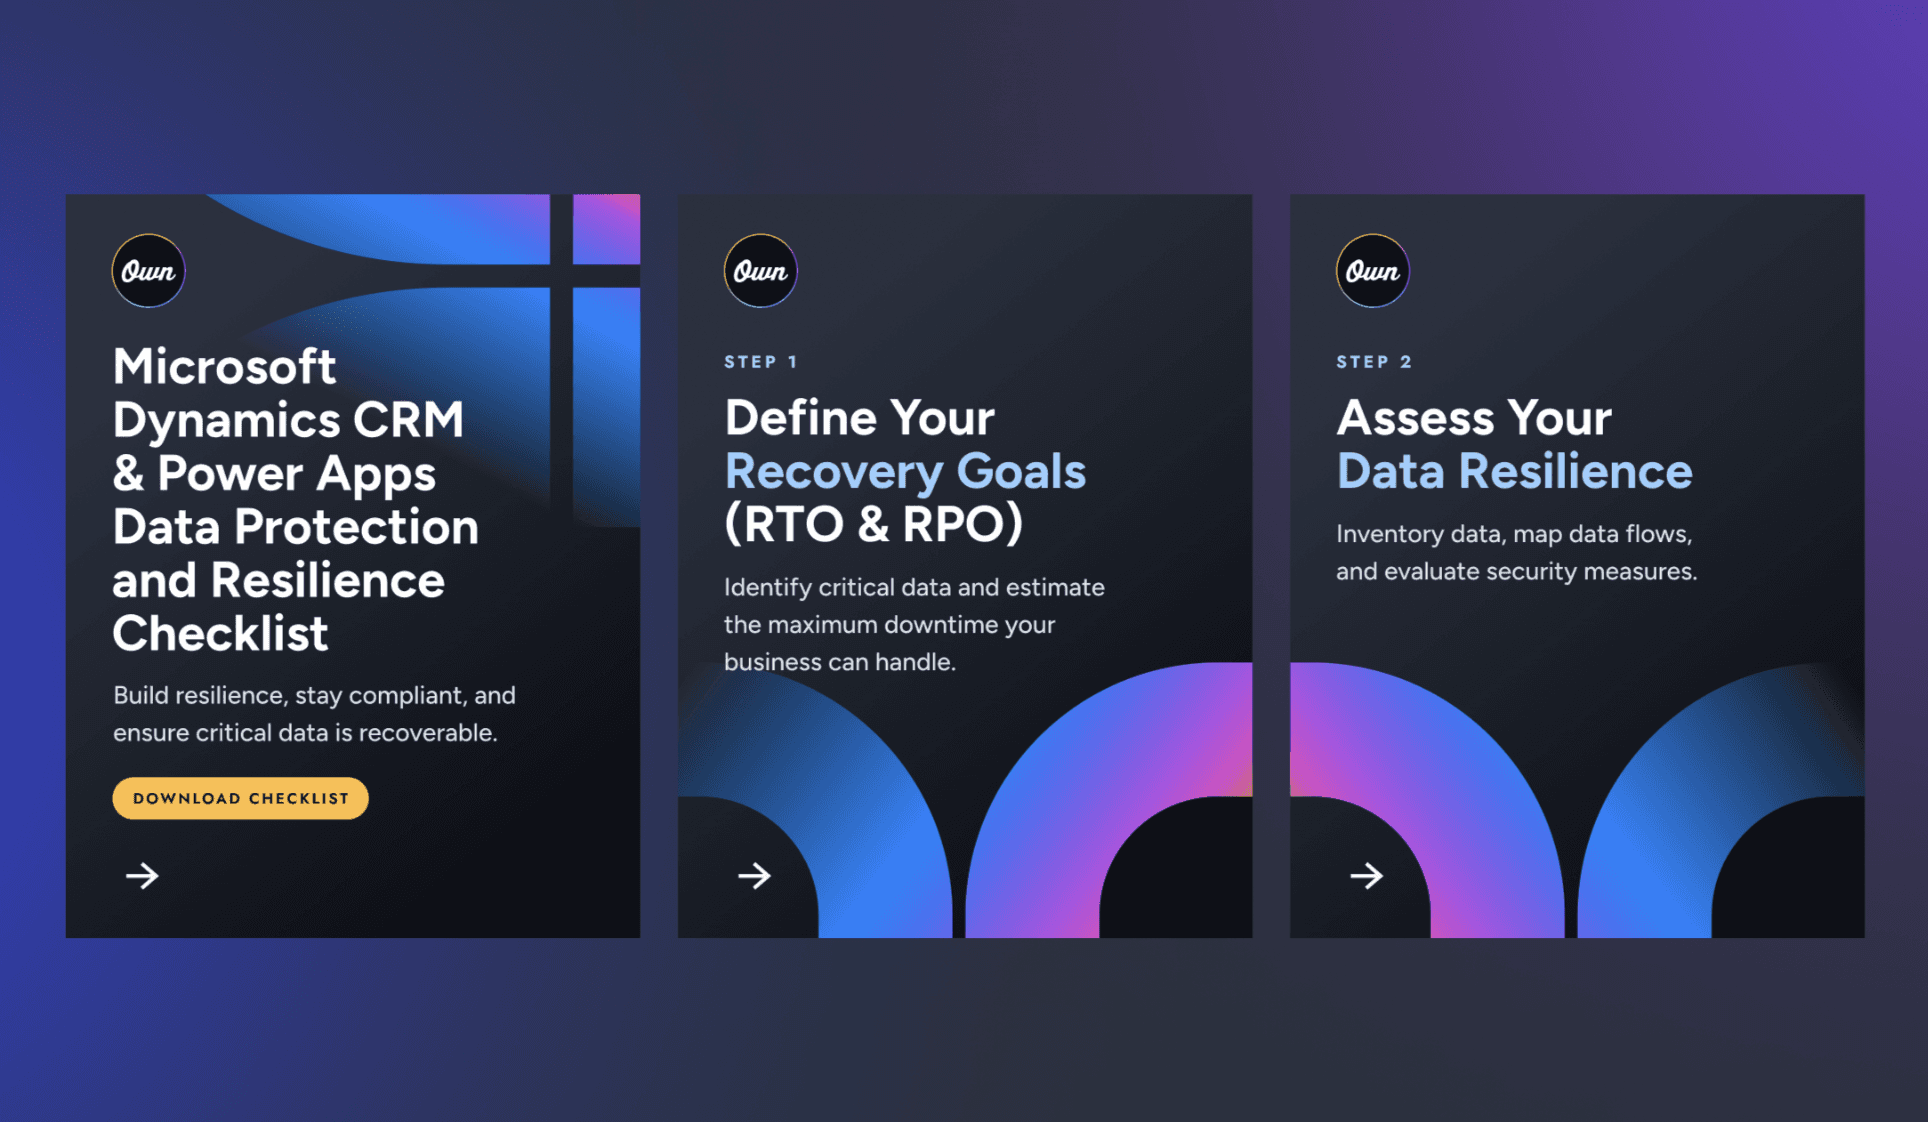Image resolution: width=1928 pixels, height=1122 pixels.
Task: Click the 'STEP 1' label
Action: tap(761, 362)
